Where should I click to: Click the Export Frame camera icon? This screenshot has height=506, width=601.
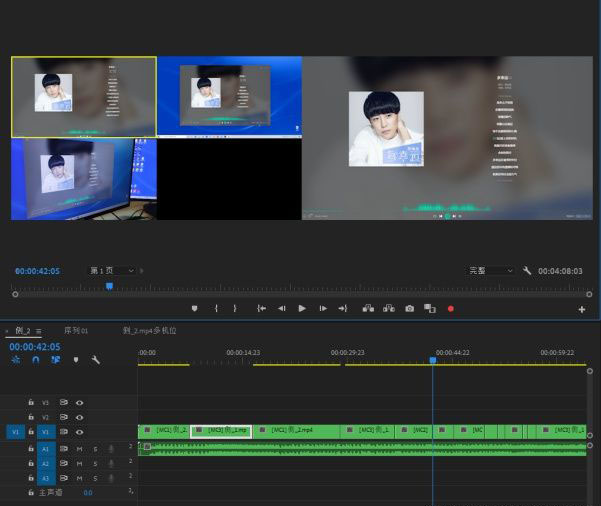coord(409,309)
